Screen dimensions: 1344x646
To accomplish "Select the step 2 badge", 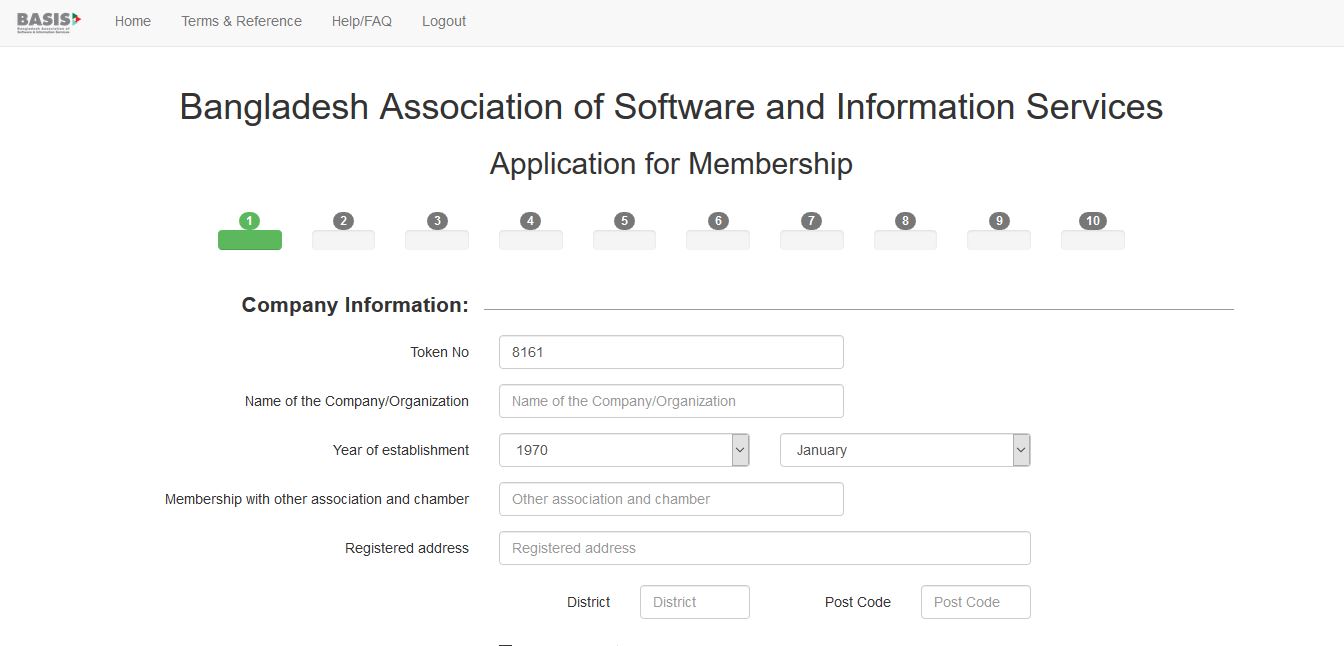I will click(343, 221).
